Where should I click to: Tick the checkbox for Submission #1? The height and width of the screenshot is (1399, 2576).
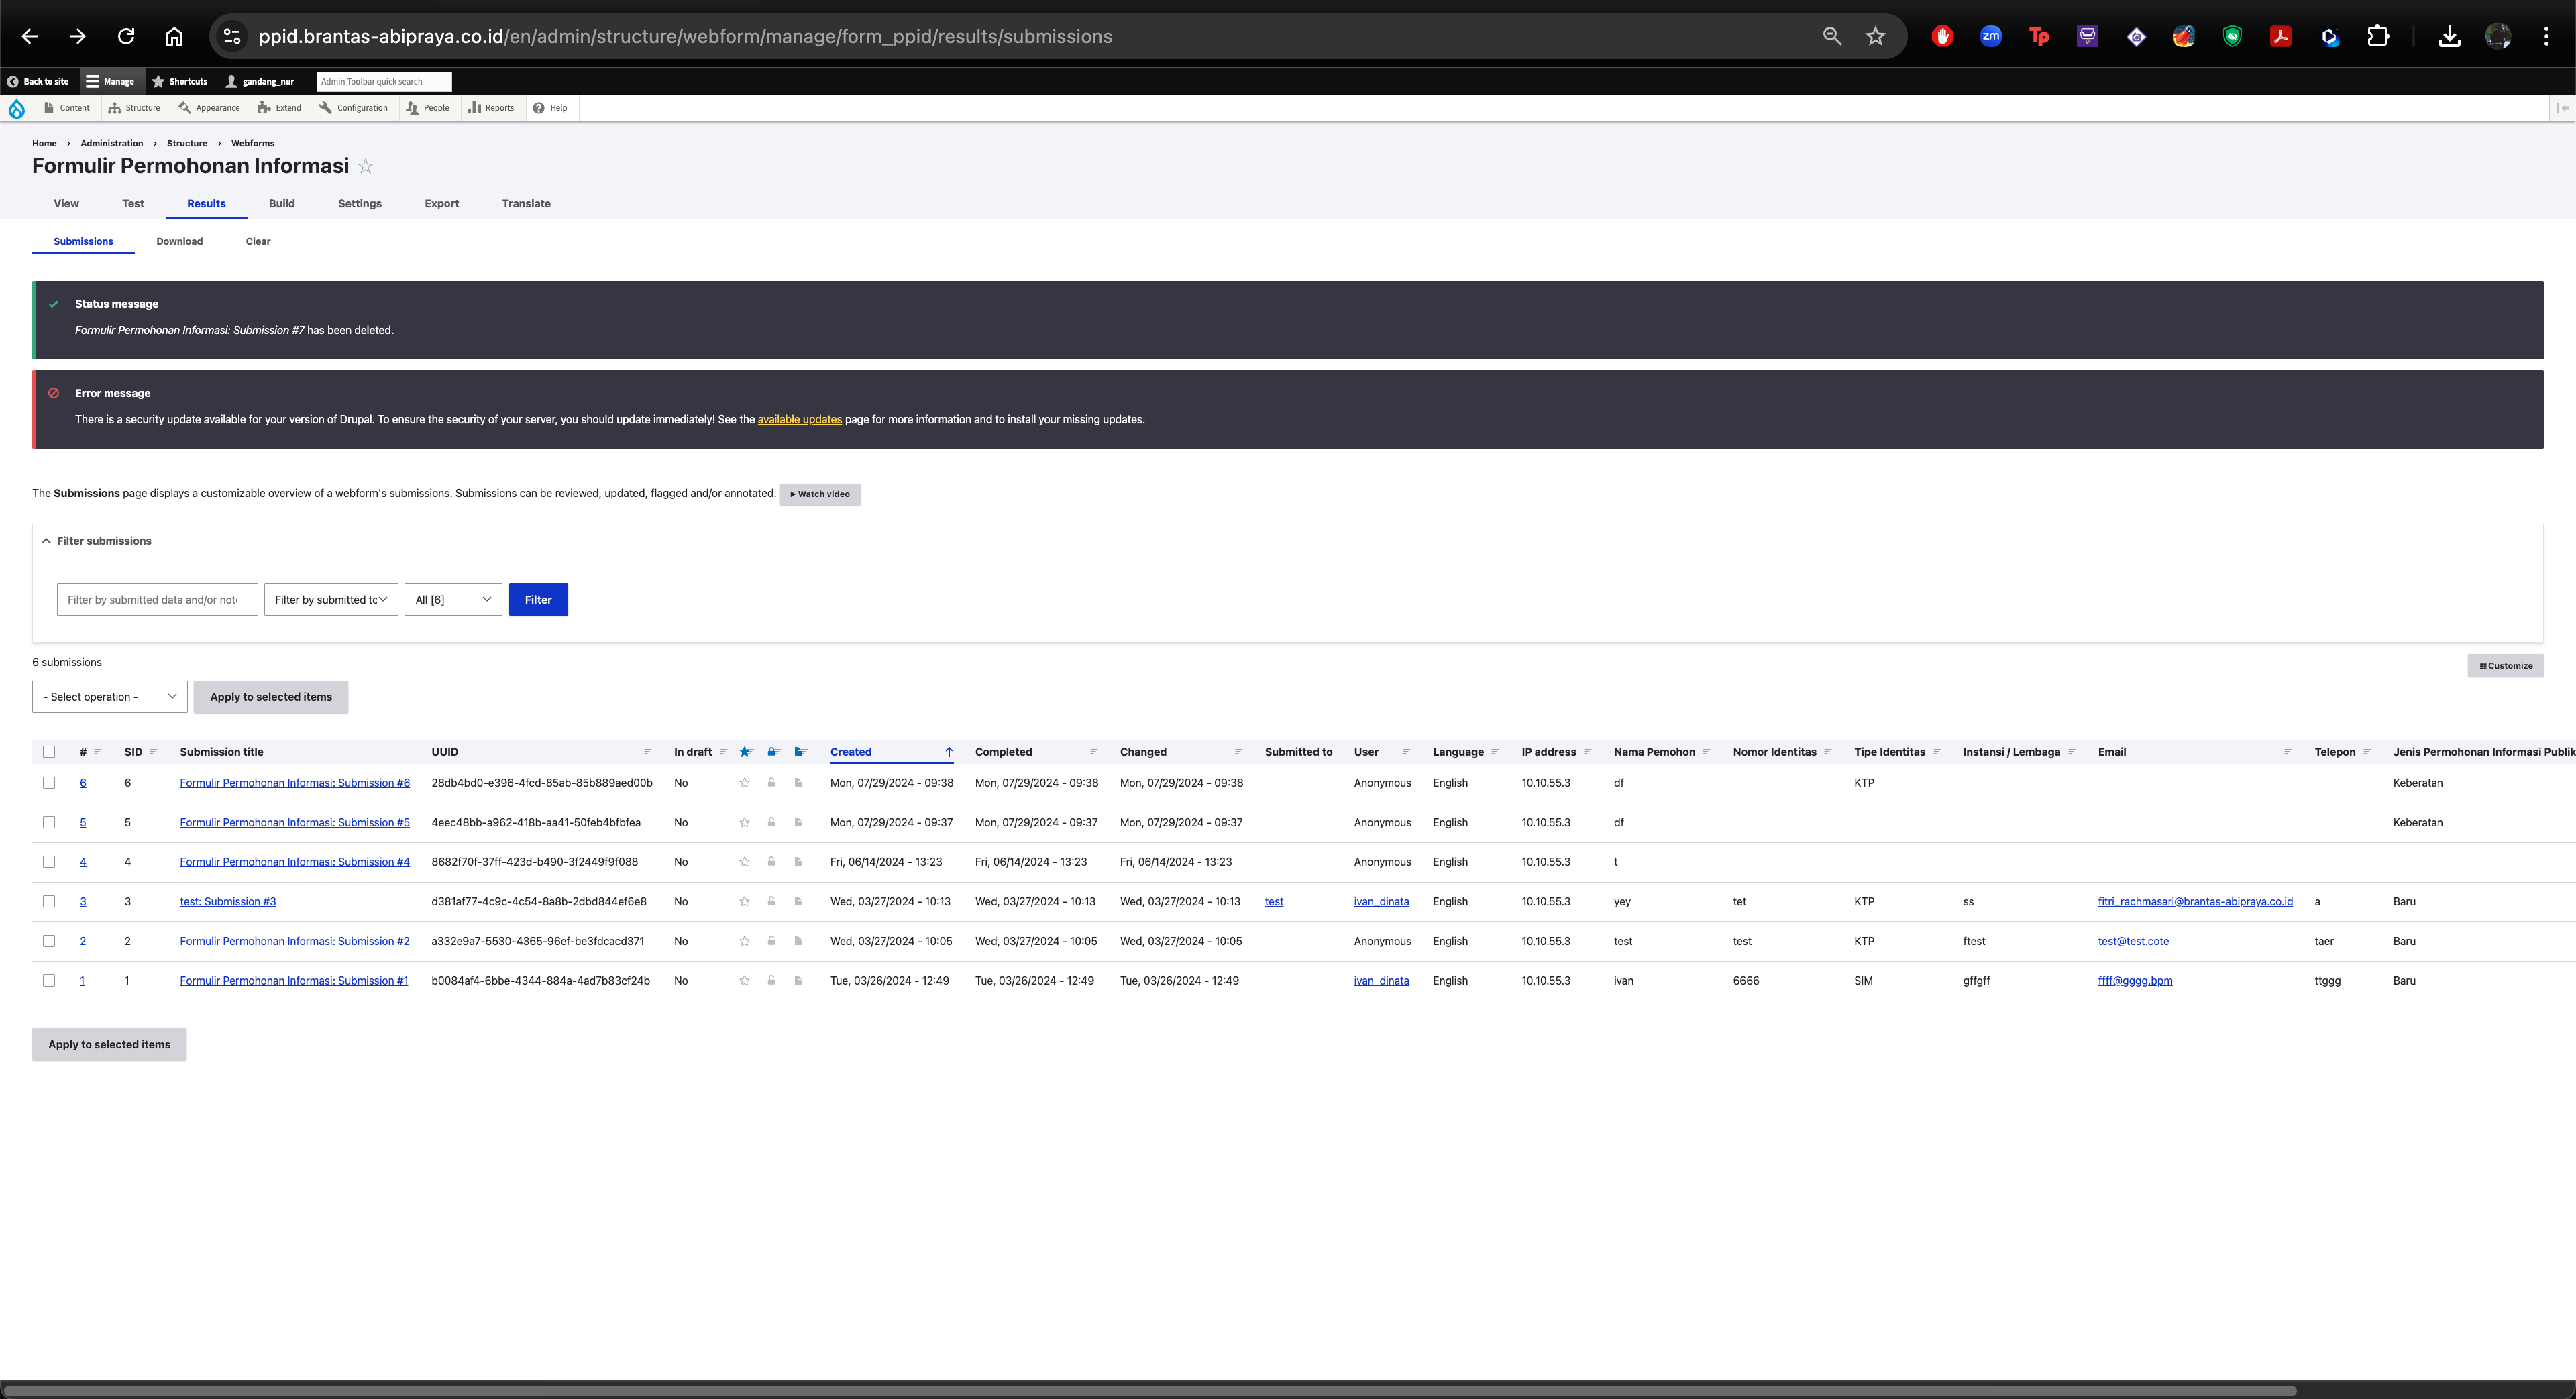[x=49, y=980]
